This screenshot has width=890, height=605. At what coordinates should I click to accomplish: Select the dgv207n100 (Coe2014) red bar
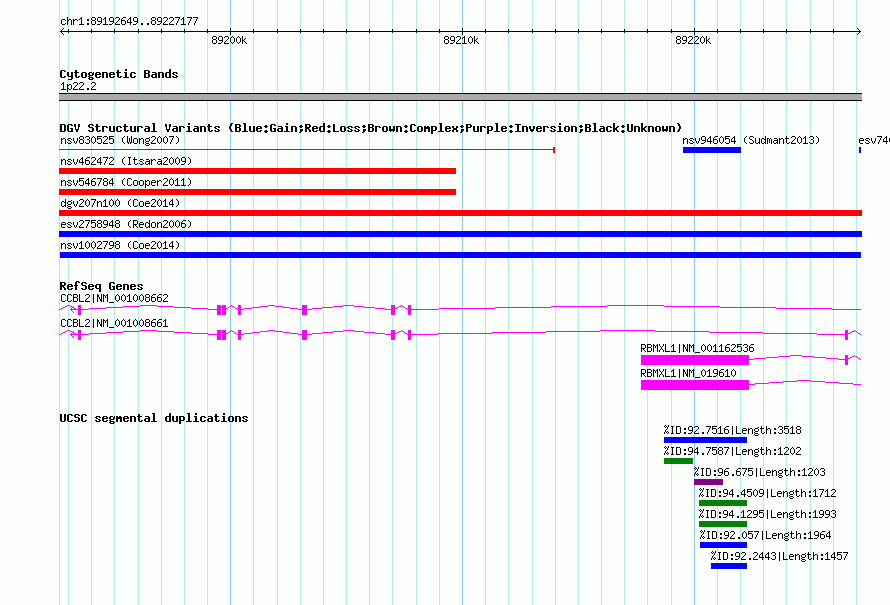pos(460,213)
